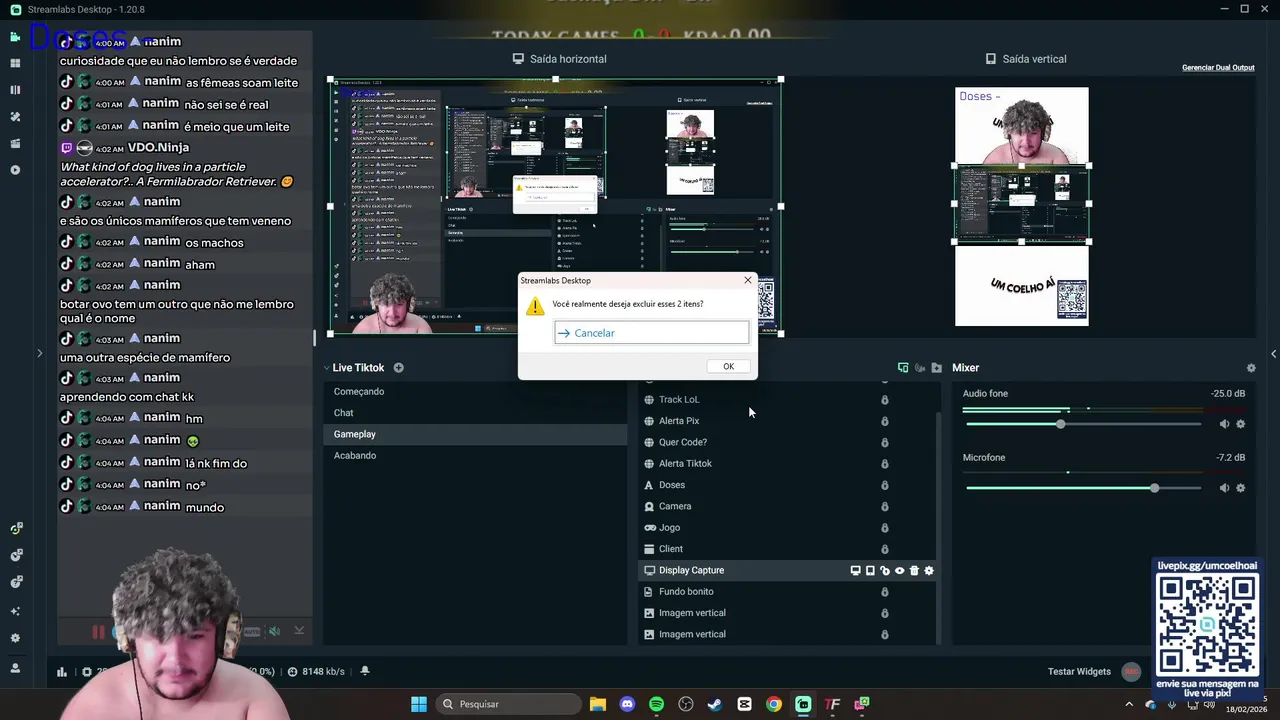Toggle lock on Client source
The height and width of the screenshot is (720, 1280).
pos(884,549)
